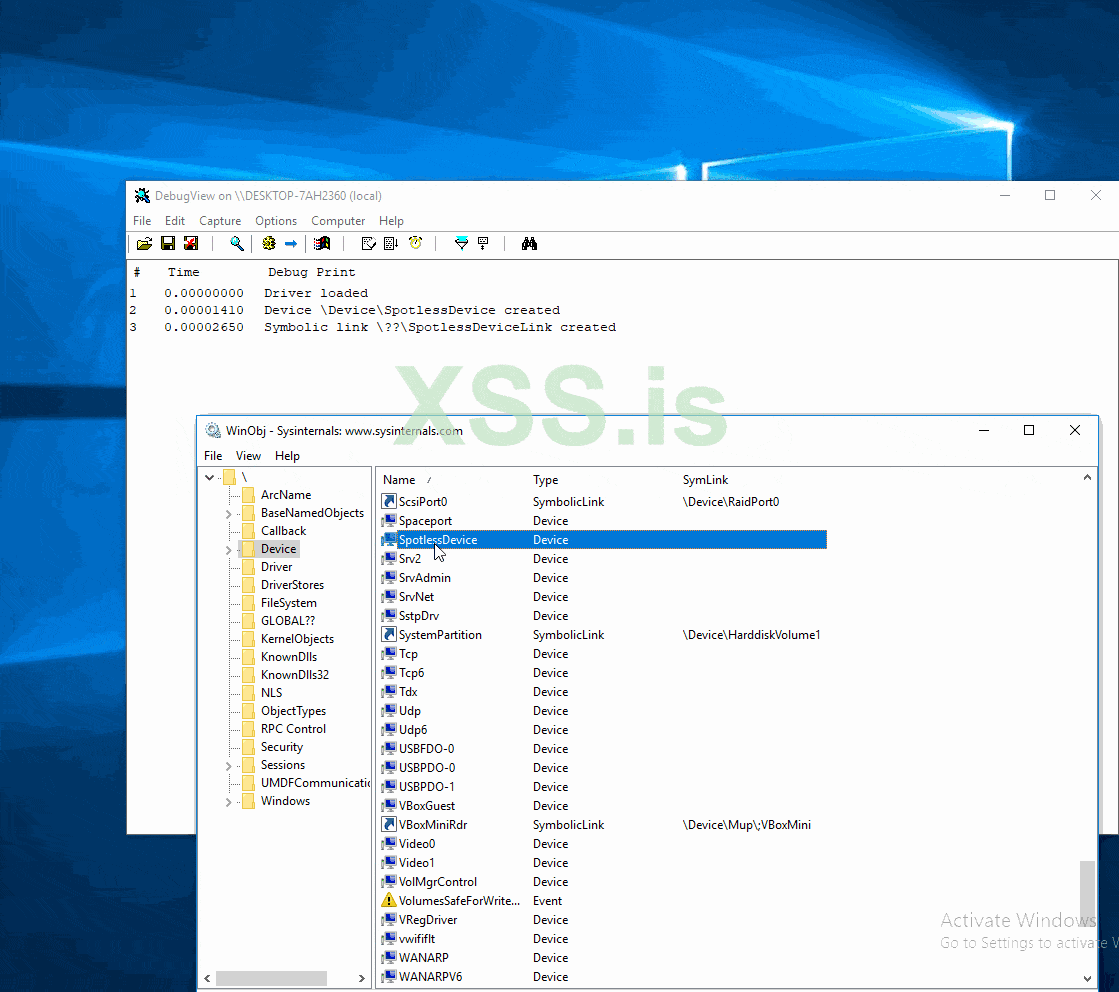Expand the Sessions tree node
The image size is (1119, 992).
pyautogui.click(x=228, y=766)
